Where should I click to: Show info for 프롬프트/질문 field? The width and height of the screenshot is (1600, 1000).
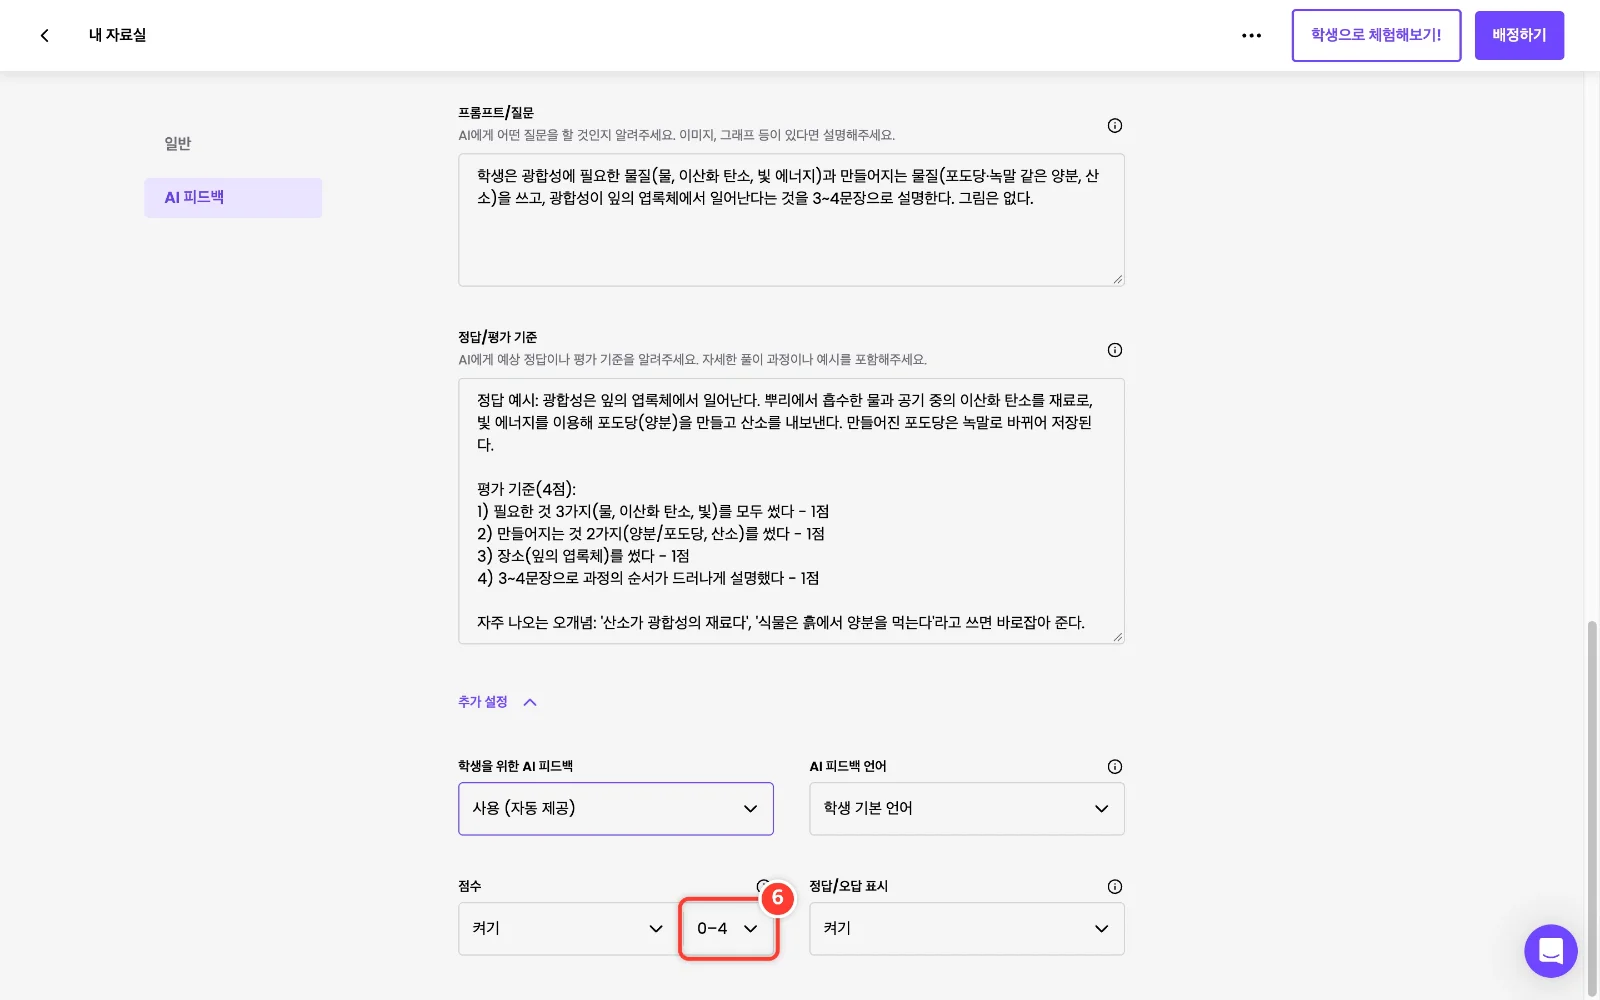point(1115,126)
